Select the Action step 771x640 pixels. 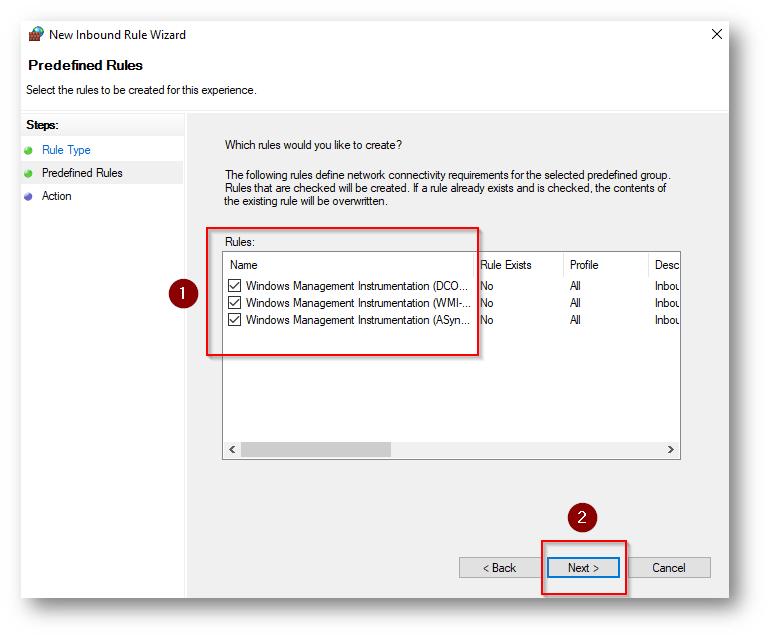pos(57,196)
